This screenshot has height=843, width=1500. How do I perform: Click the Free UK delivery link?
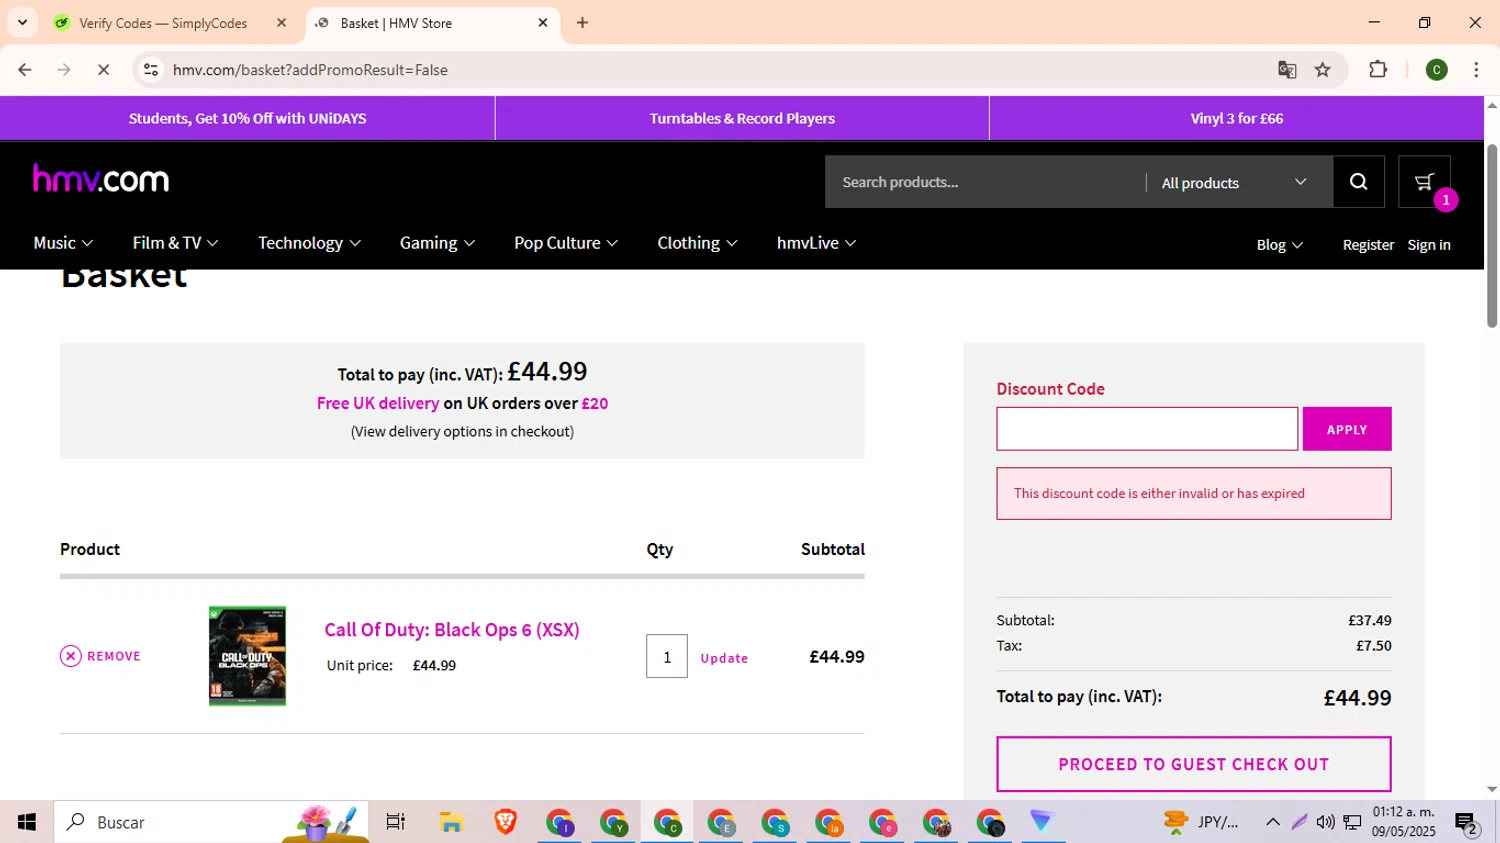[x=378, y=403]
